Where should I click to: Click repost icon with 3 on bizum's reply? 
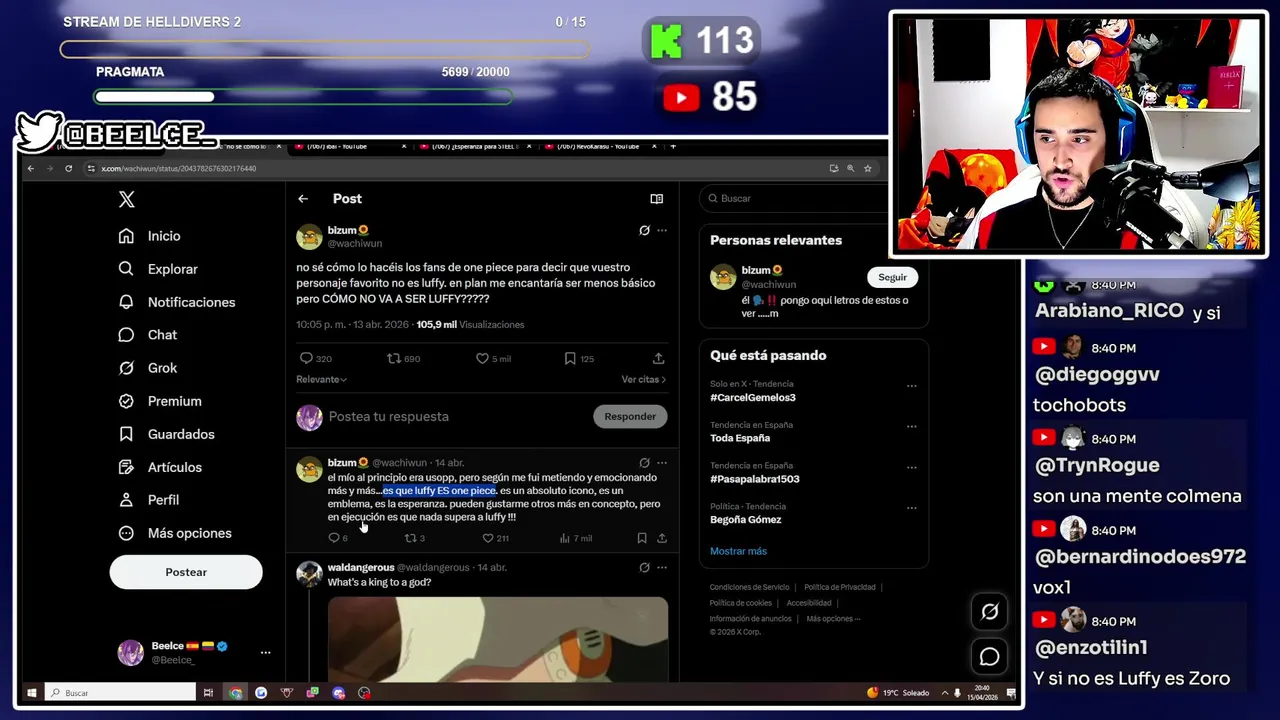[409, 538]
